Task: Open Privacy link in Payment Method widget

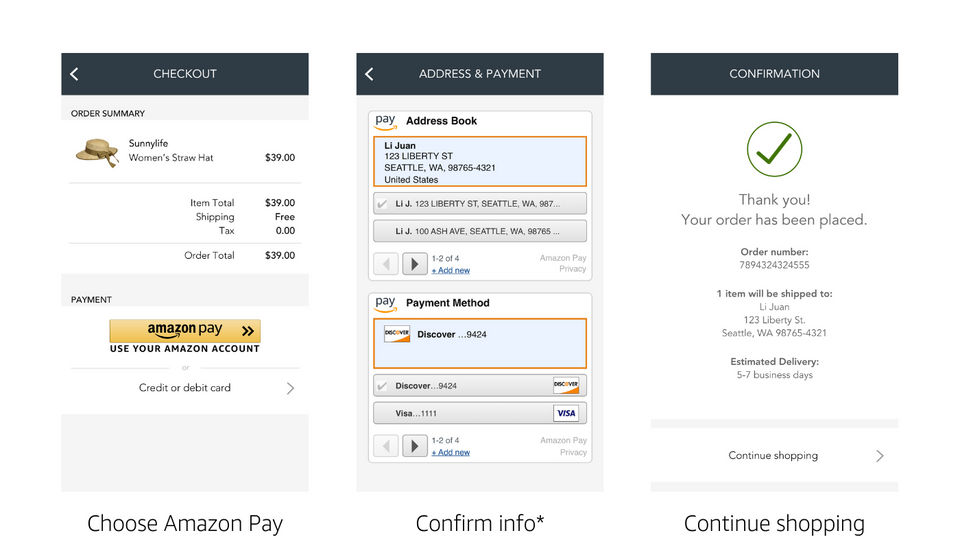Action: coord(573,453)
